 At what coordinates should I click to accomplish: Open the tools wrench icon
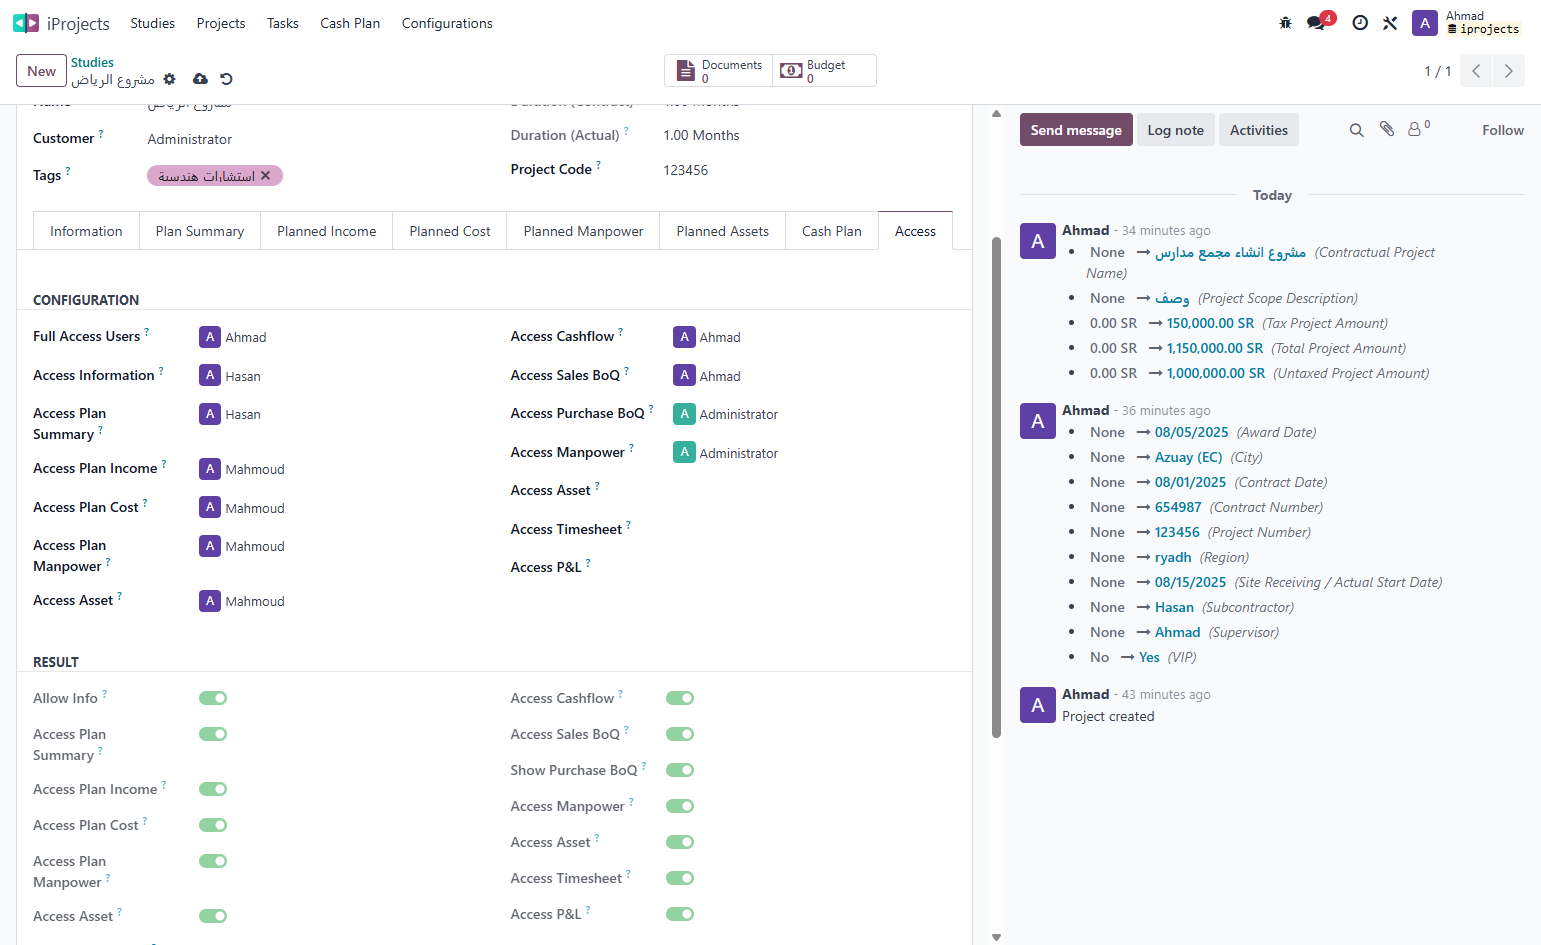pyautogui.click(x=1390, y=23)
